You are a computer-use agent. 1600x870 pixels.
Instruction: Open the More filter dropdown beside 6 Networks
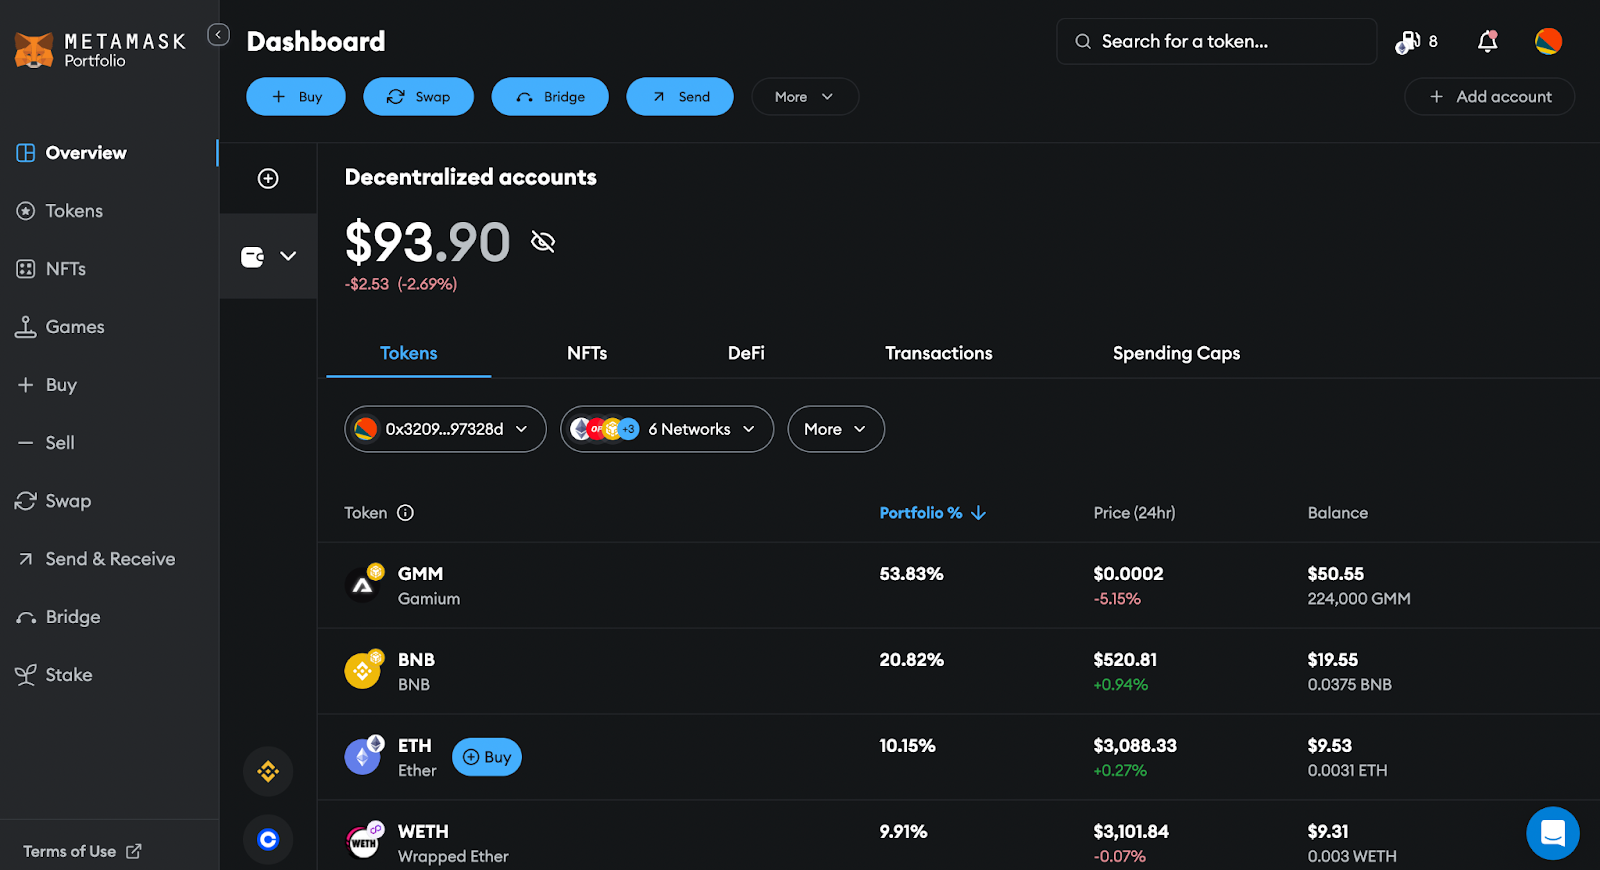point(836,429)
